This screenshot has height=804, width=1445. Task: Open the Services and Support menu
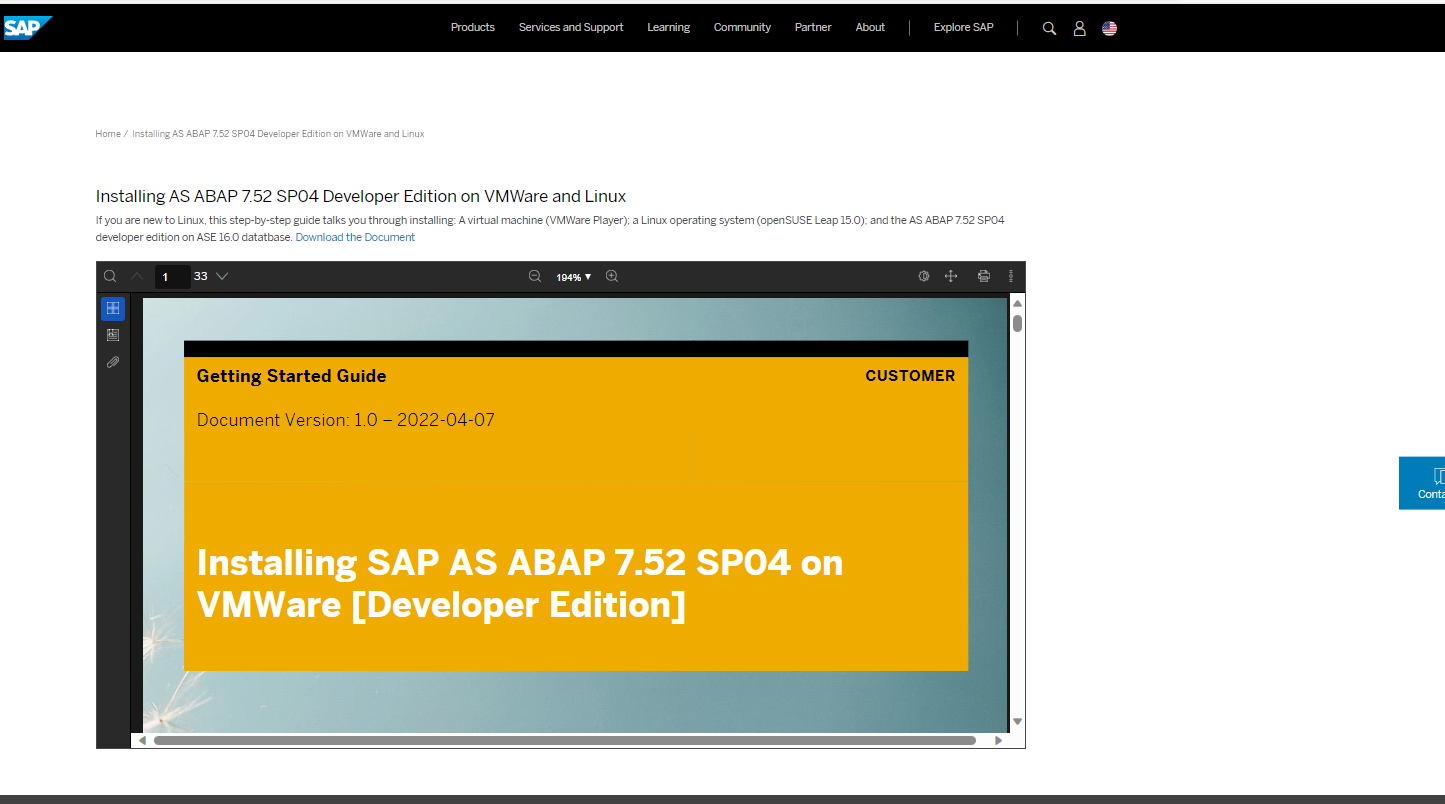tap(571, 27)
